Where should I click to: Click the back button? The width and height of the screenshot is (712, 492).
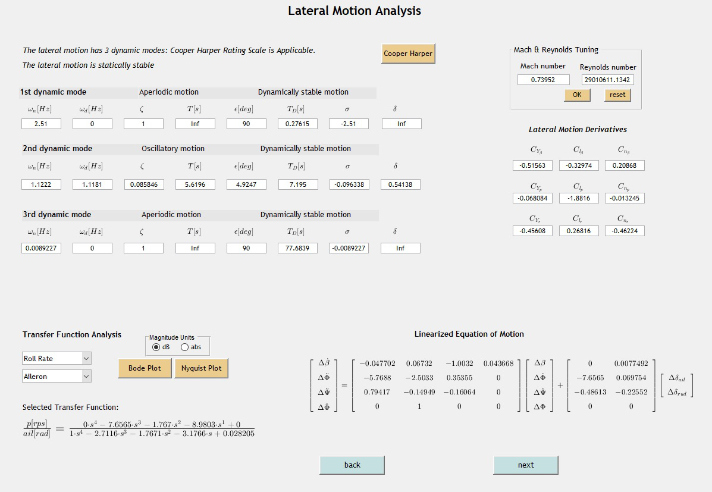pyautogui.click(x=352, y=465)
